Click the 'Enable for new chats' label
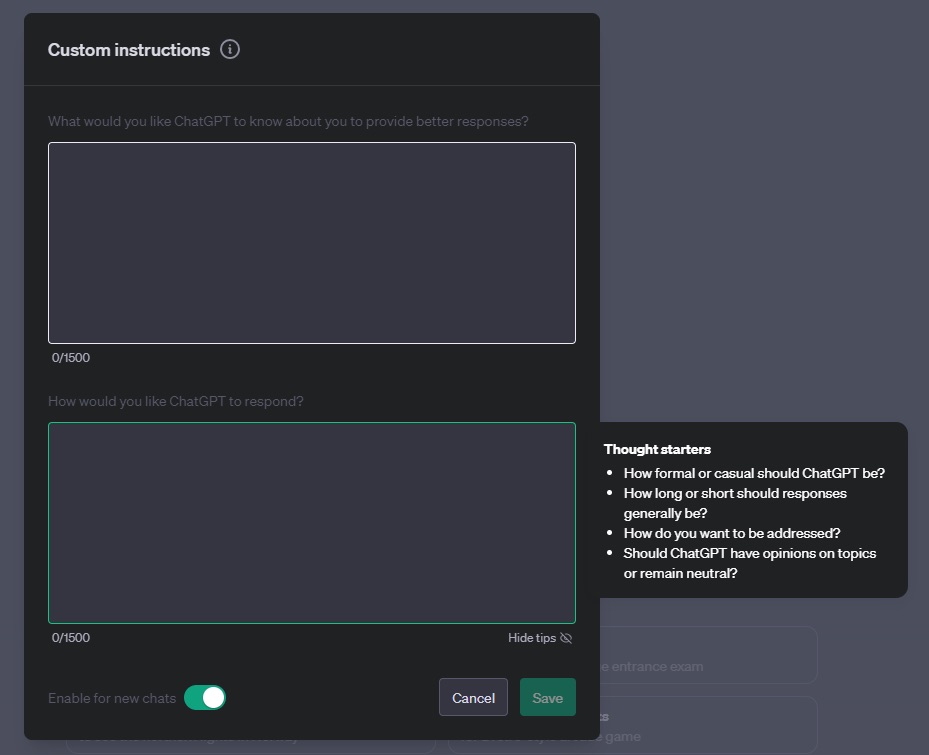 click(112, 698)
